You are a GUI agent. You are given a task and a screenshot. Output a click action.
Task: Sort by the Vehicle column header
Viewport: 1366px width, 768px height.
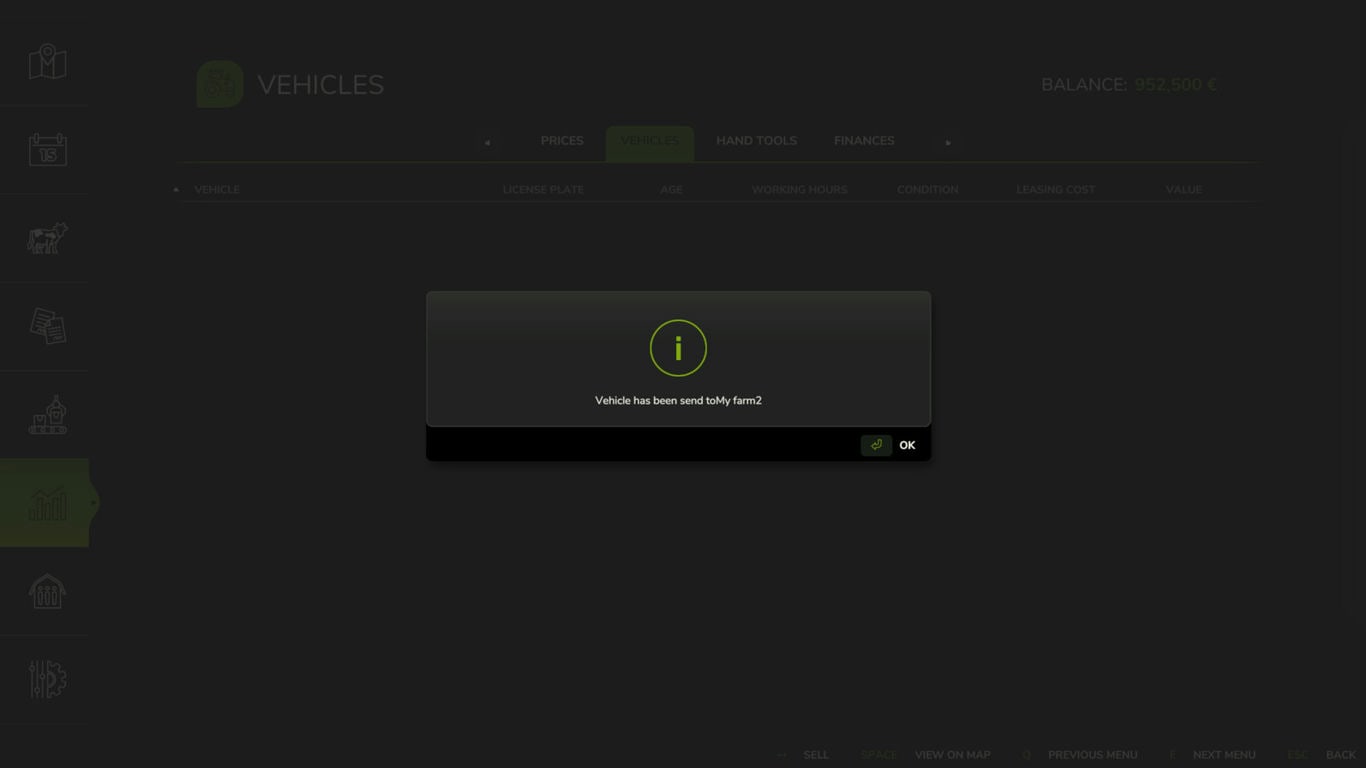[217, 189]
